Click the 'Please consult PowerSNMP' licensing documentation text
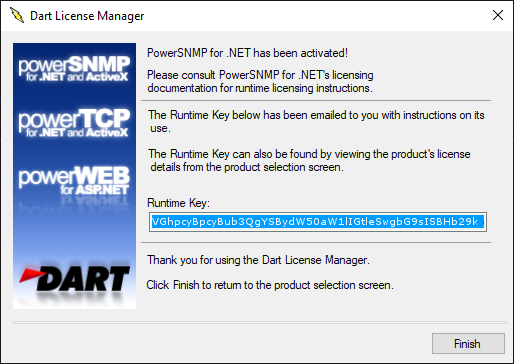The height and width of the screenshot is (364, 514). [260, 81]
